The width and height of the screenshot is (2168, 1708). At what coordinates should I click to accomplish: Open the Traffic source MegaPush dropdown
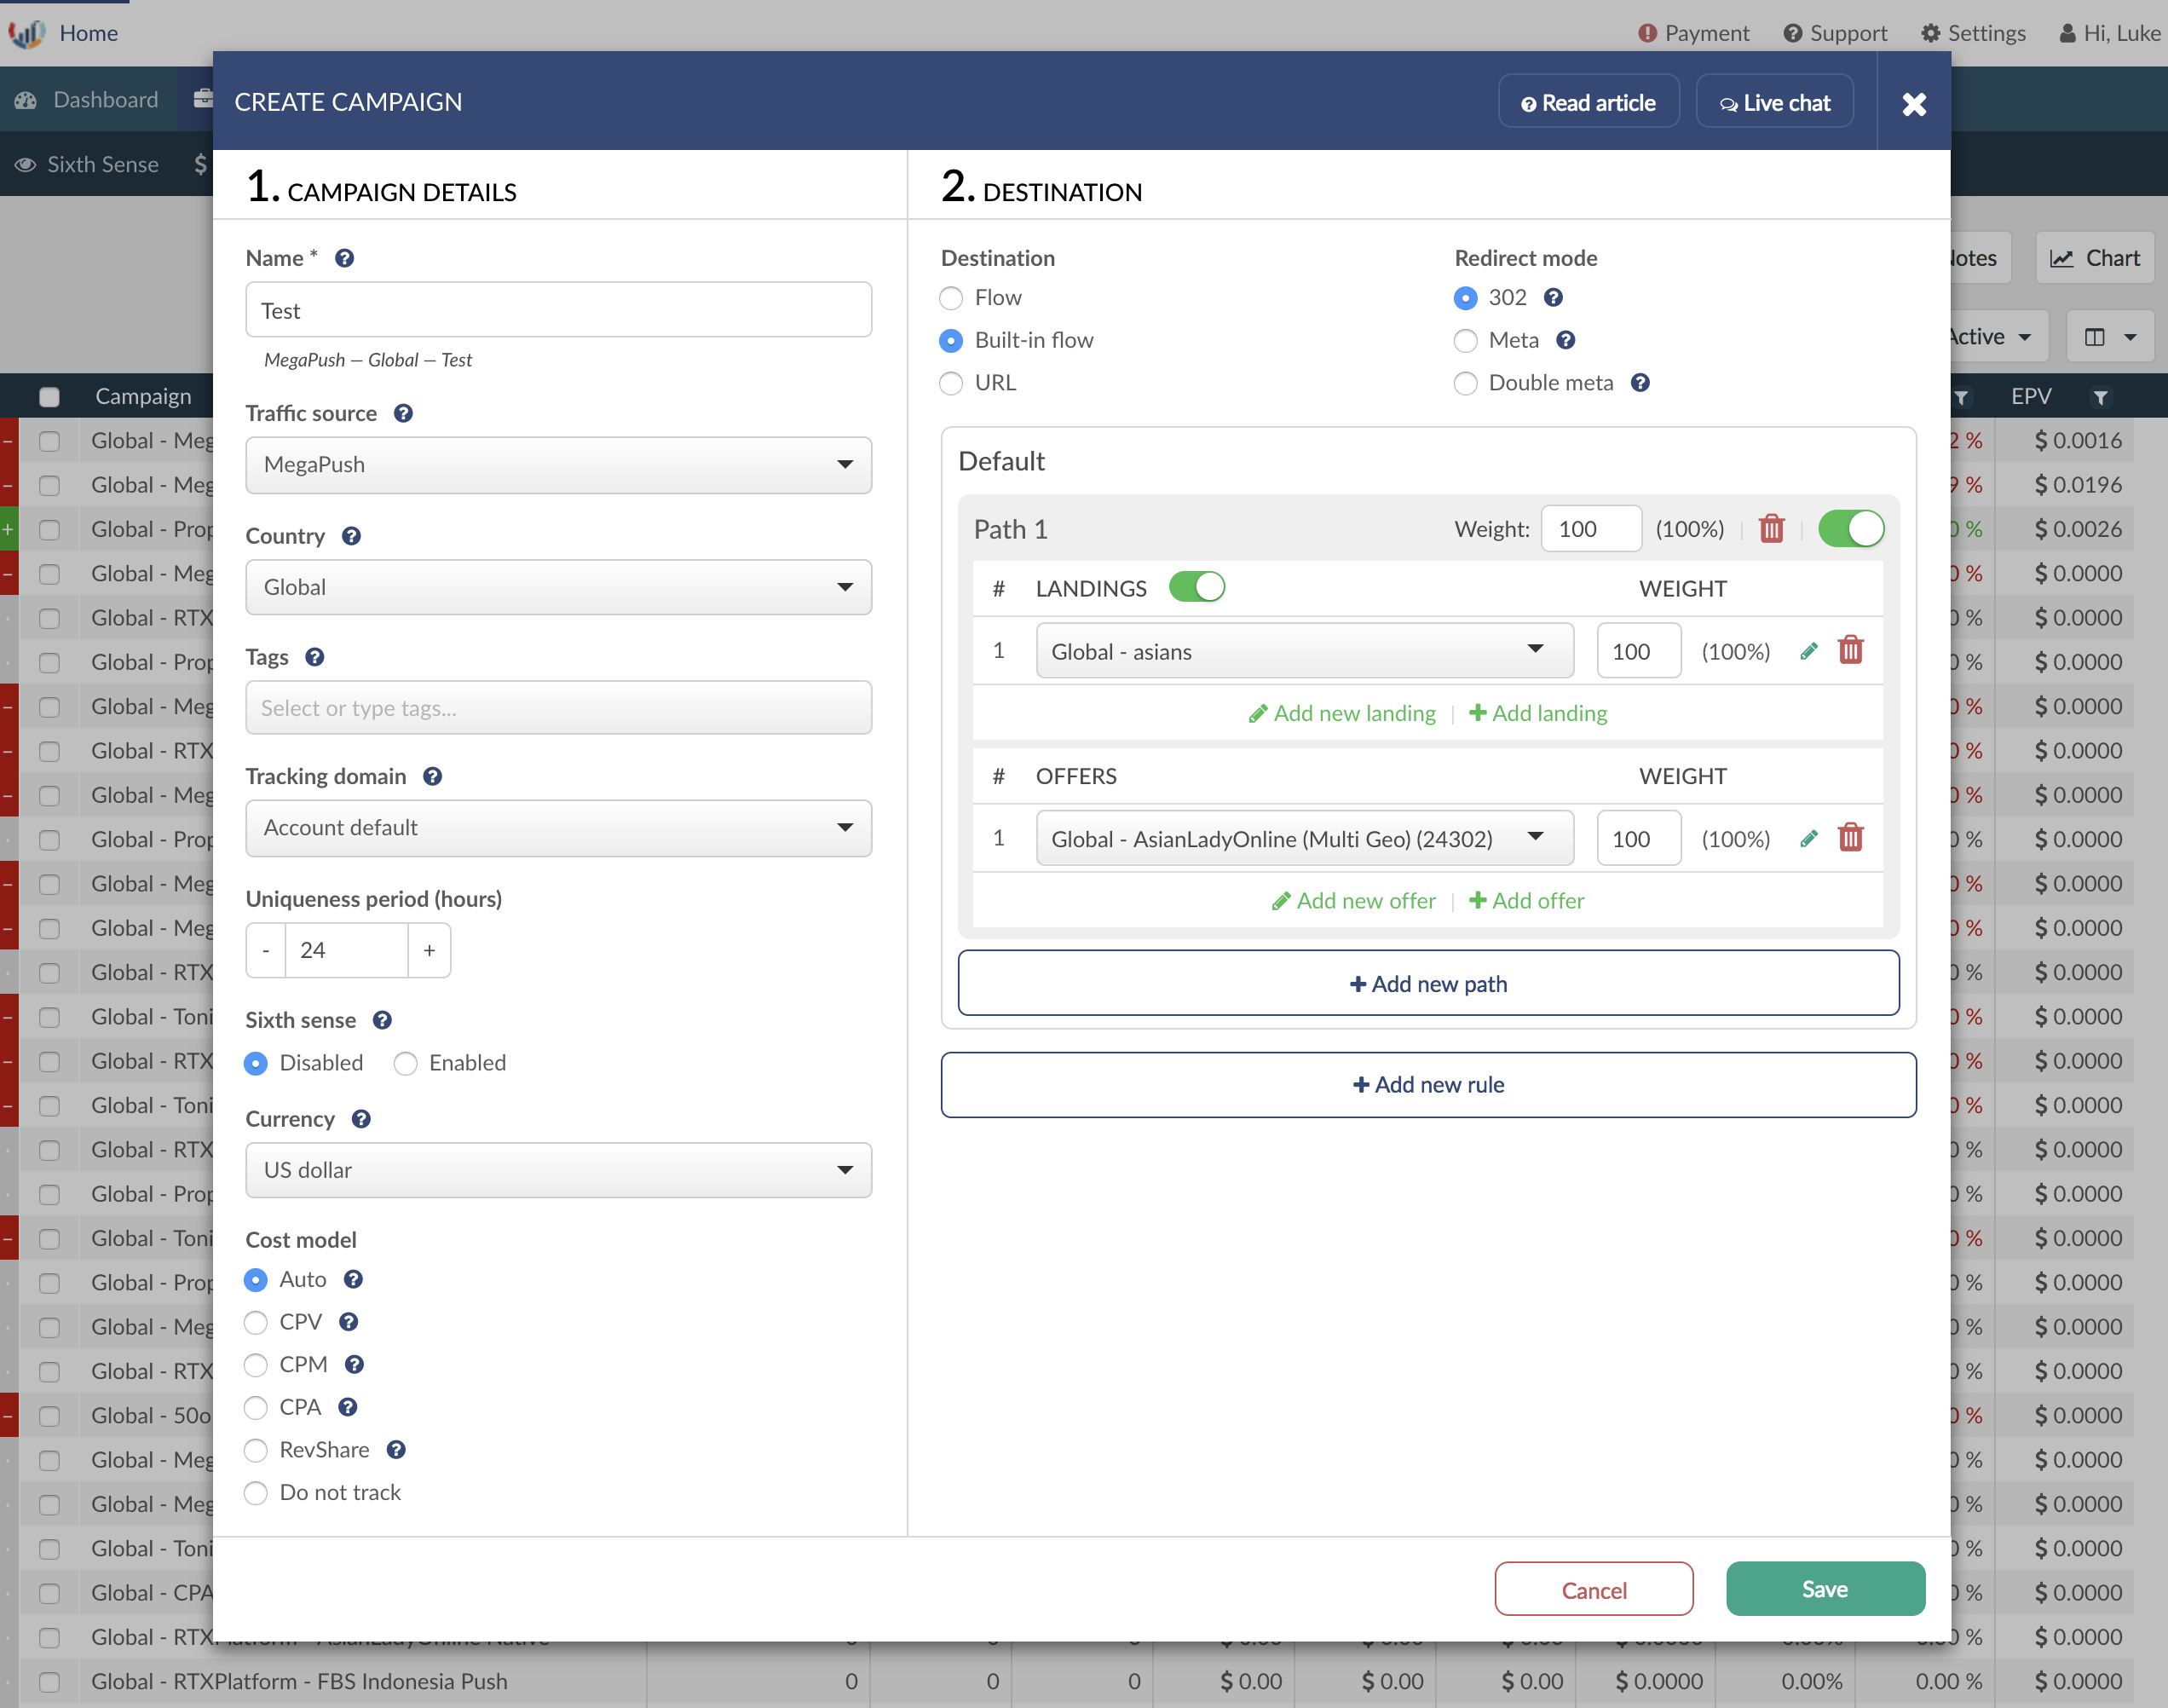pos(558,465)
